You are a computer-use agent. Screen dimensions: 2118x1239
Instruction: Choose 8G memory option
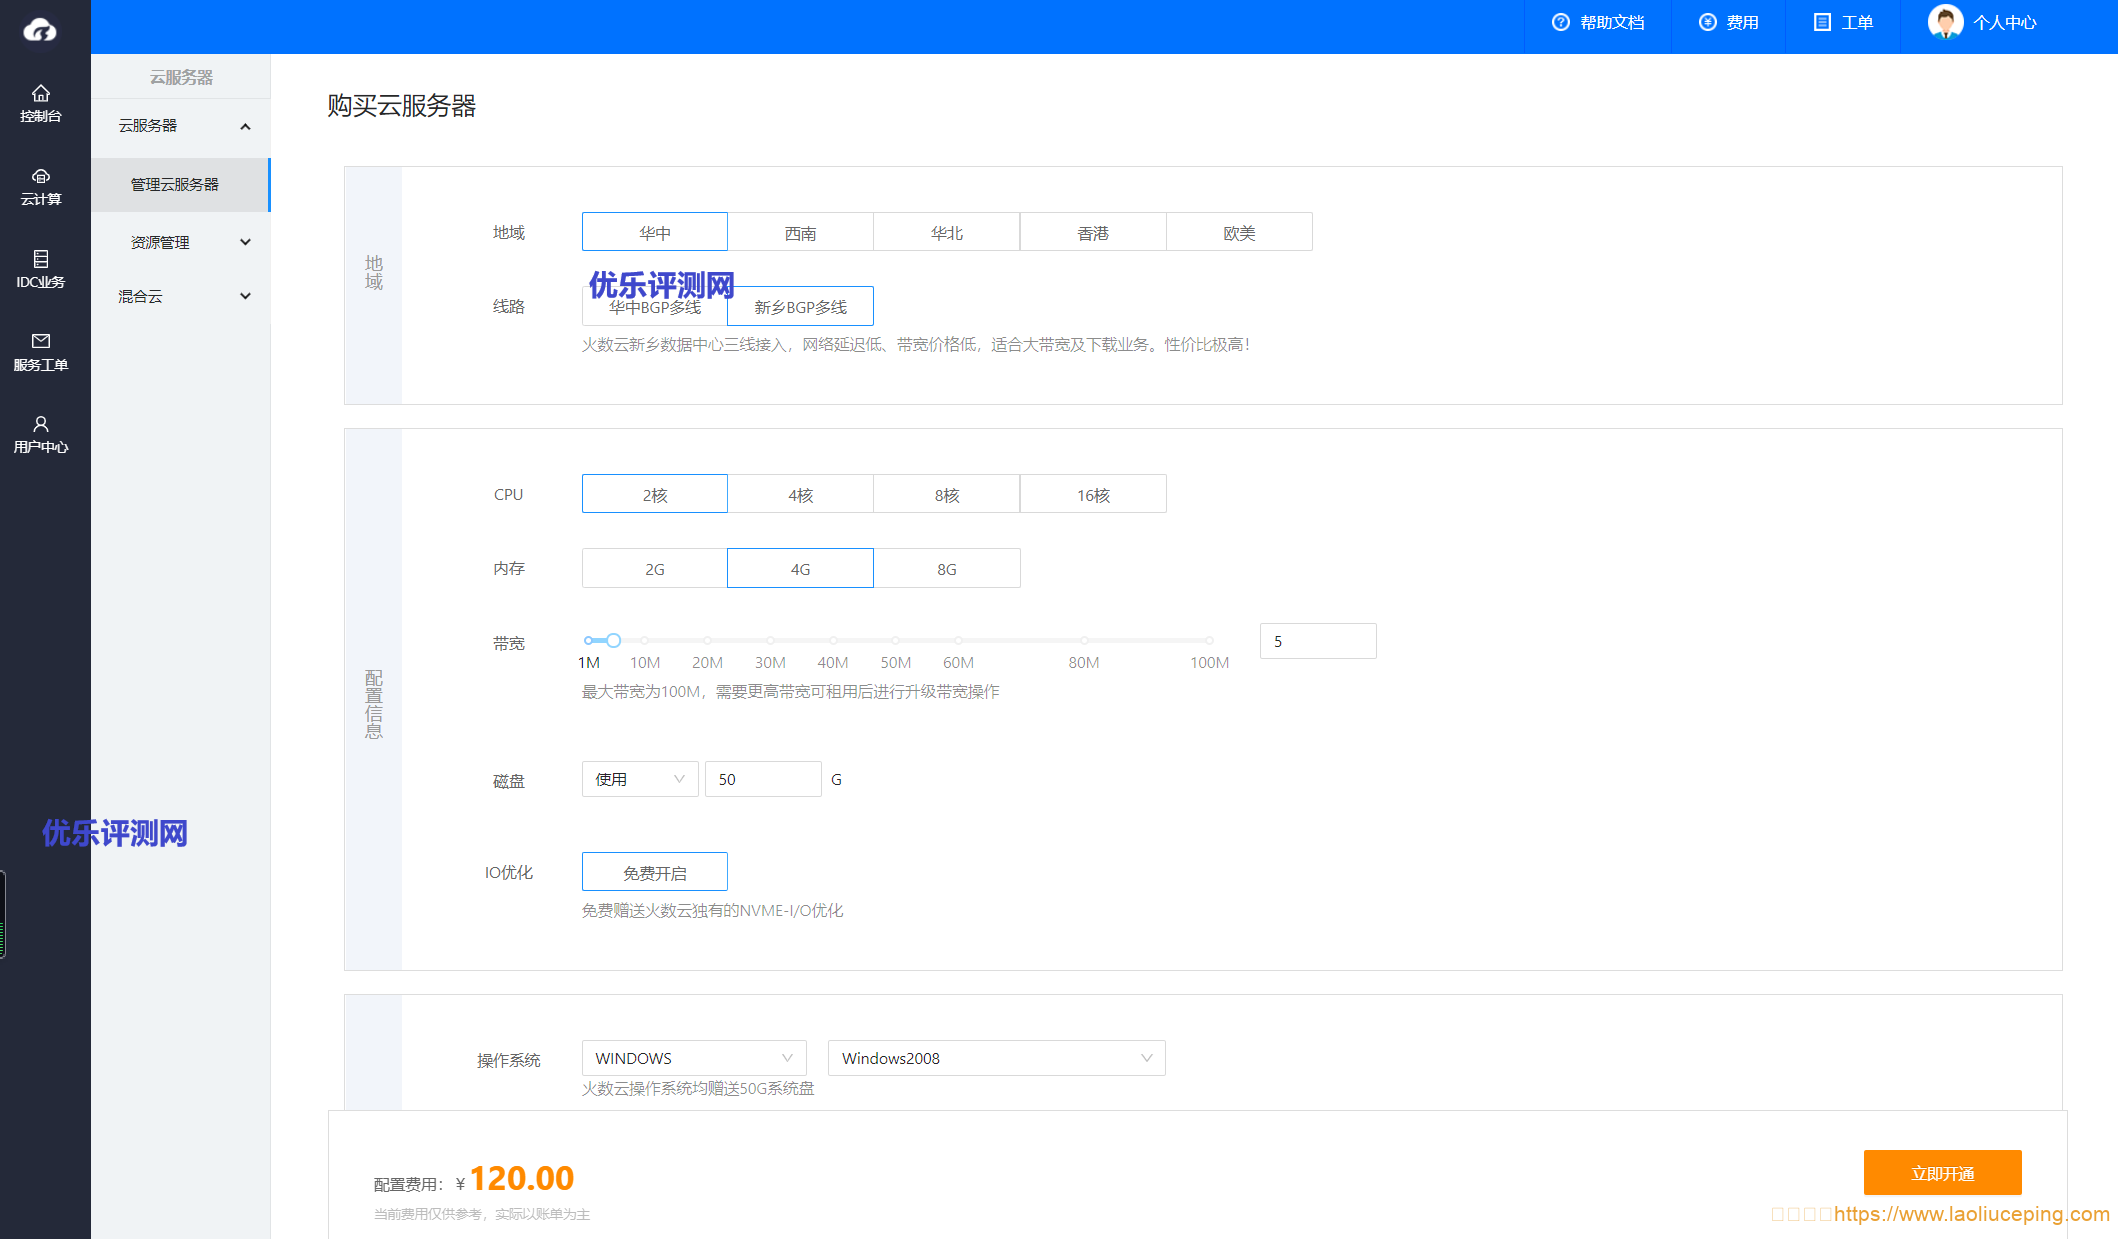(946, 569)
